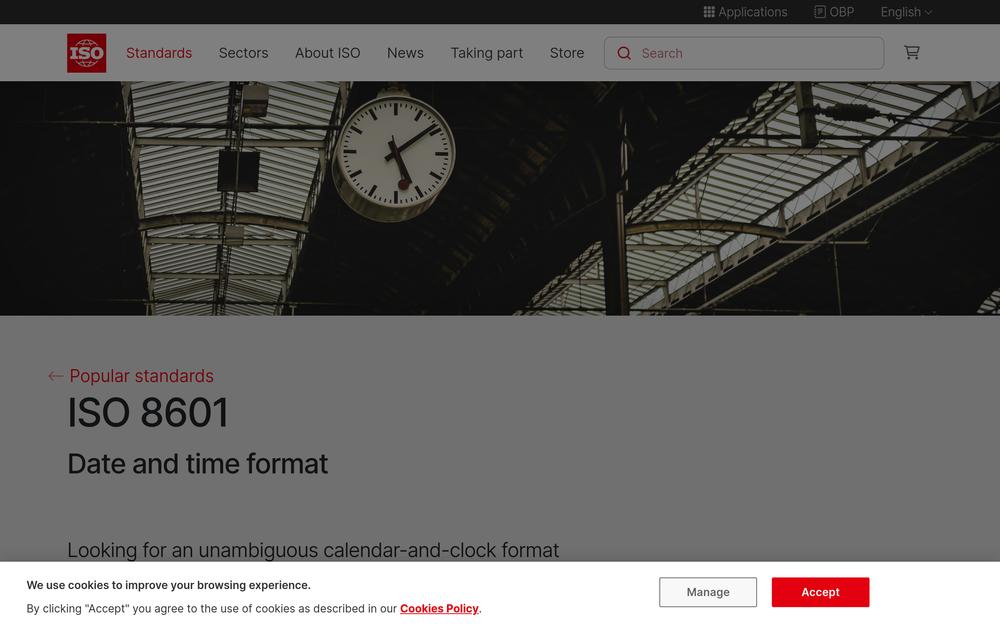Follow the Popular standards link
Image resolution: width=1000 pixels, height=625 pixels.
coord(142,376)
